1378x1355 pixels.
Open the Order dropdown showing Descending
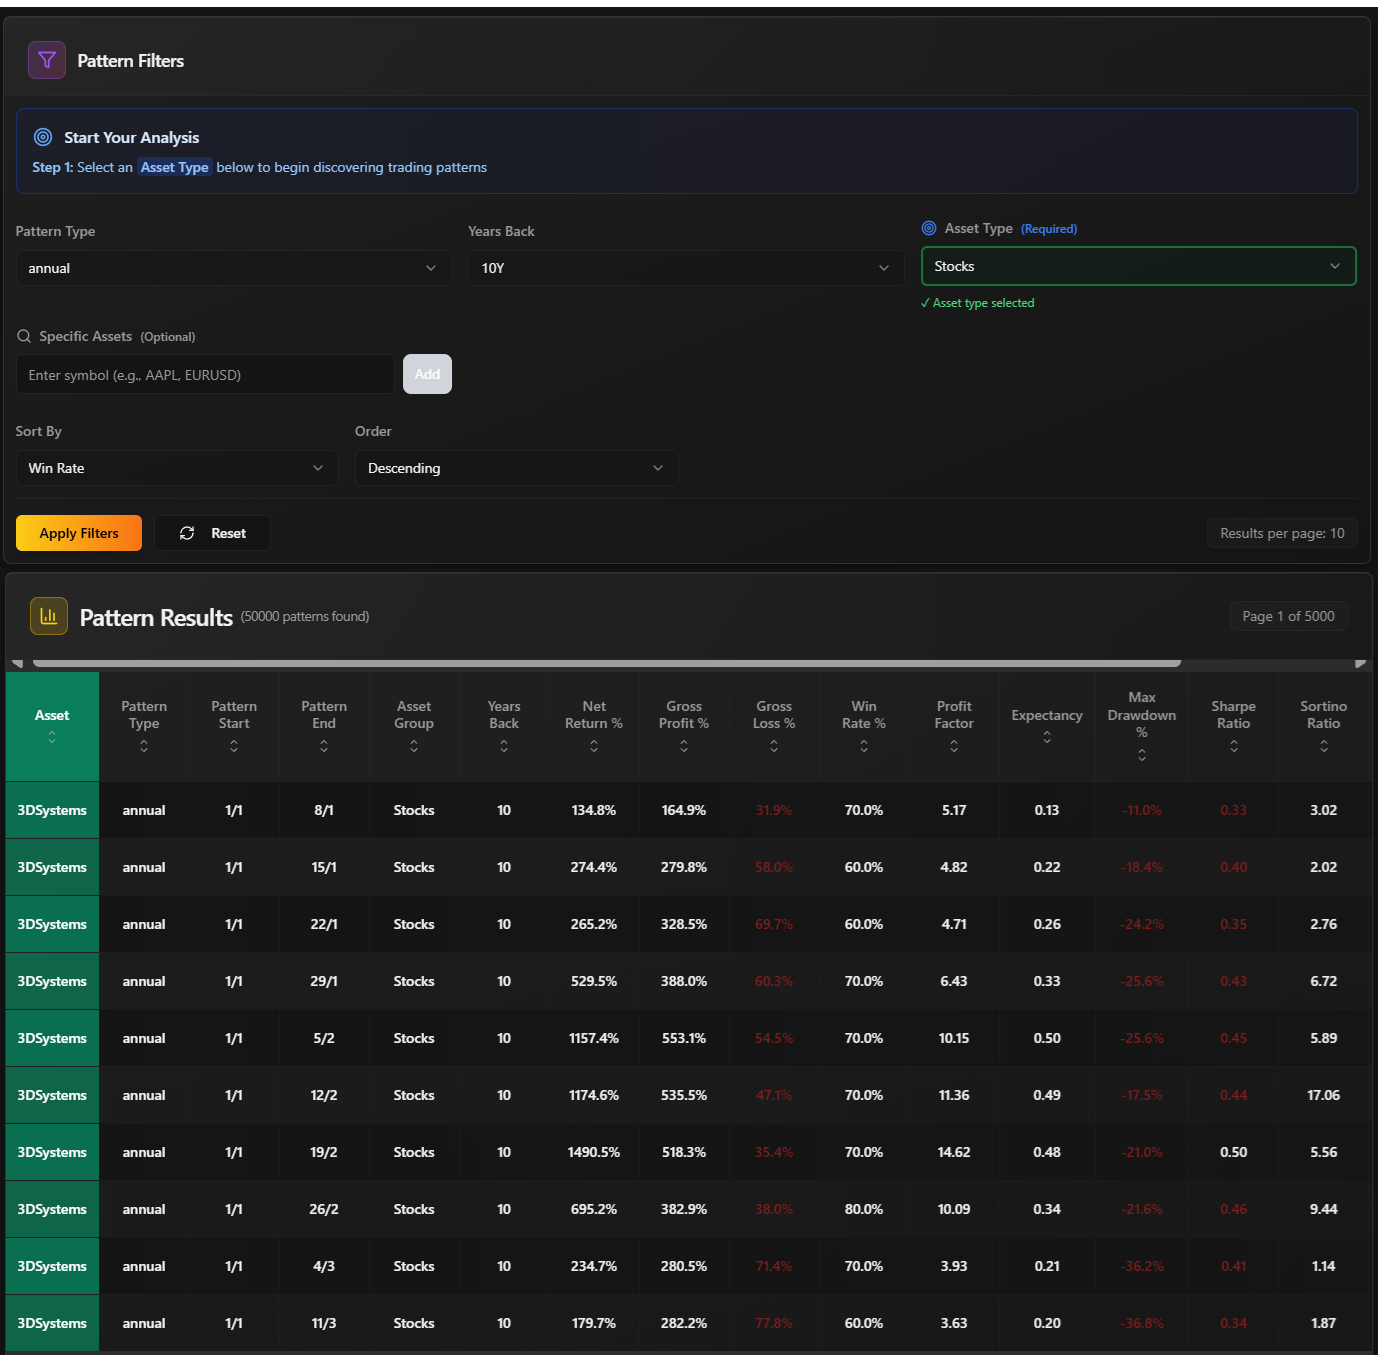(x=516, y=468)
